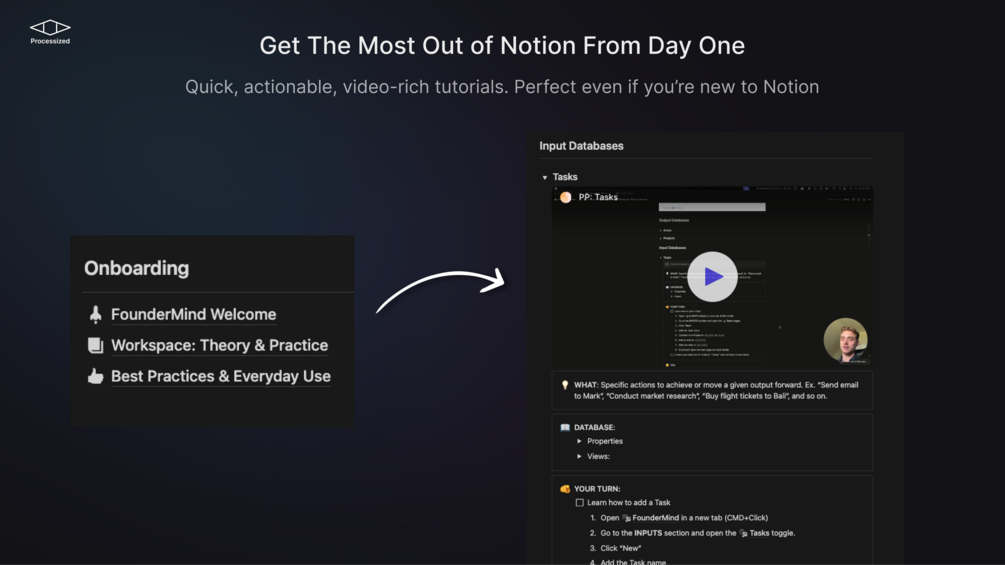
Task: Open Best Practices & Everyday Use page
Action: [x=220, y=376]
